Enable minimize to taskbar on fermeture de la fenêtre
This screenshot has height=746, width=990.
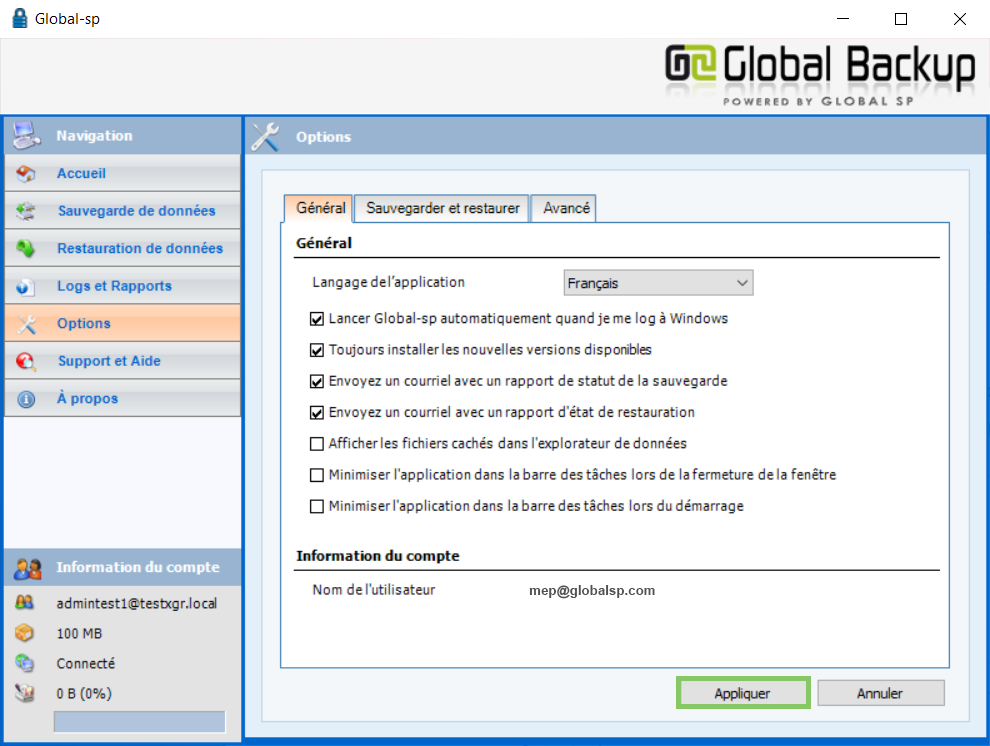[x=317, y=475]
